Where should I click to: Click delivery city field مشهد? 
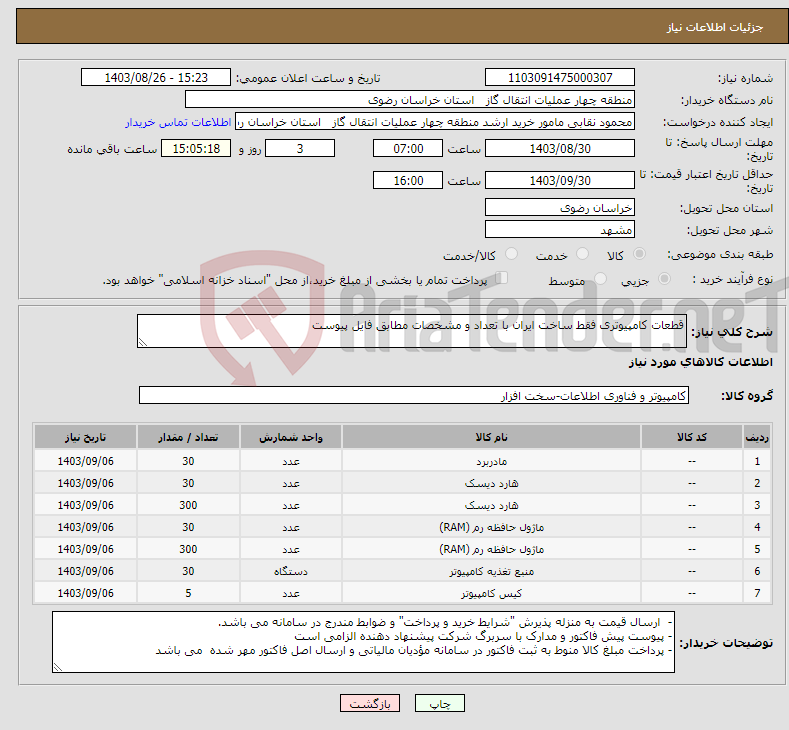click(x=560, y=230)
